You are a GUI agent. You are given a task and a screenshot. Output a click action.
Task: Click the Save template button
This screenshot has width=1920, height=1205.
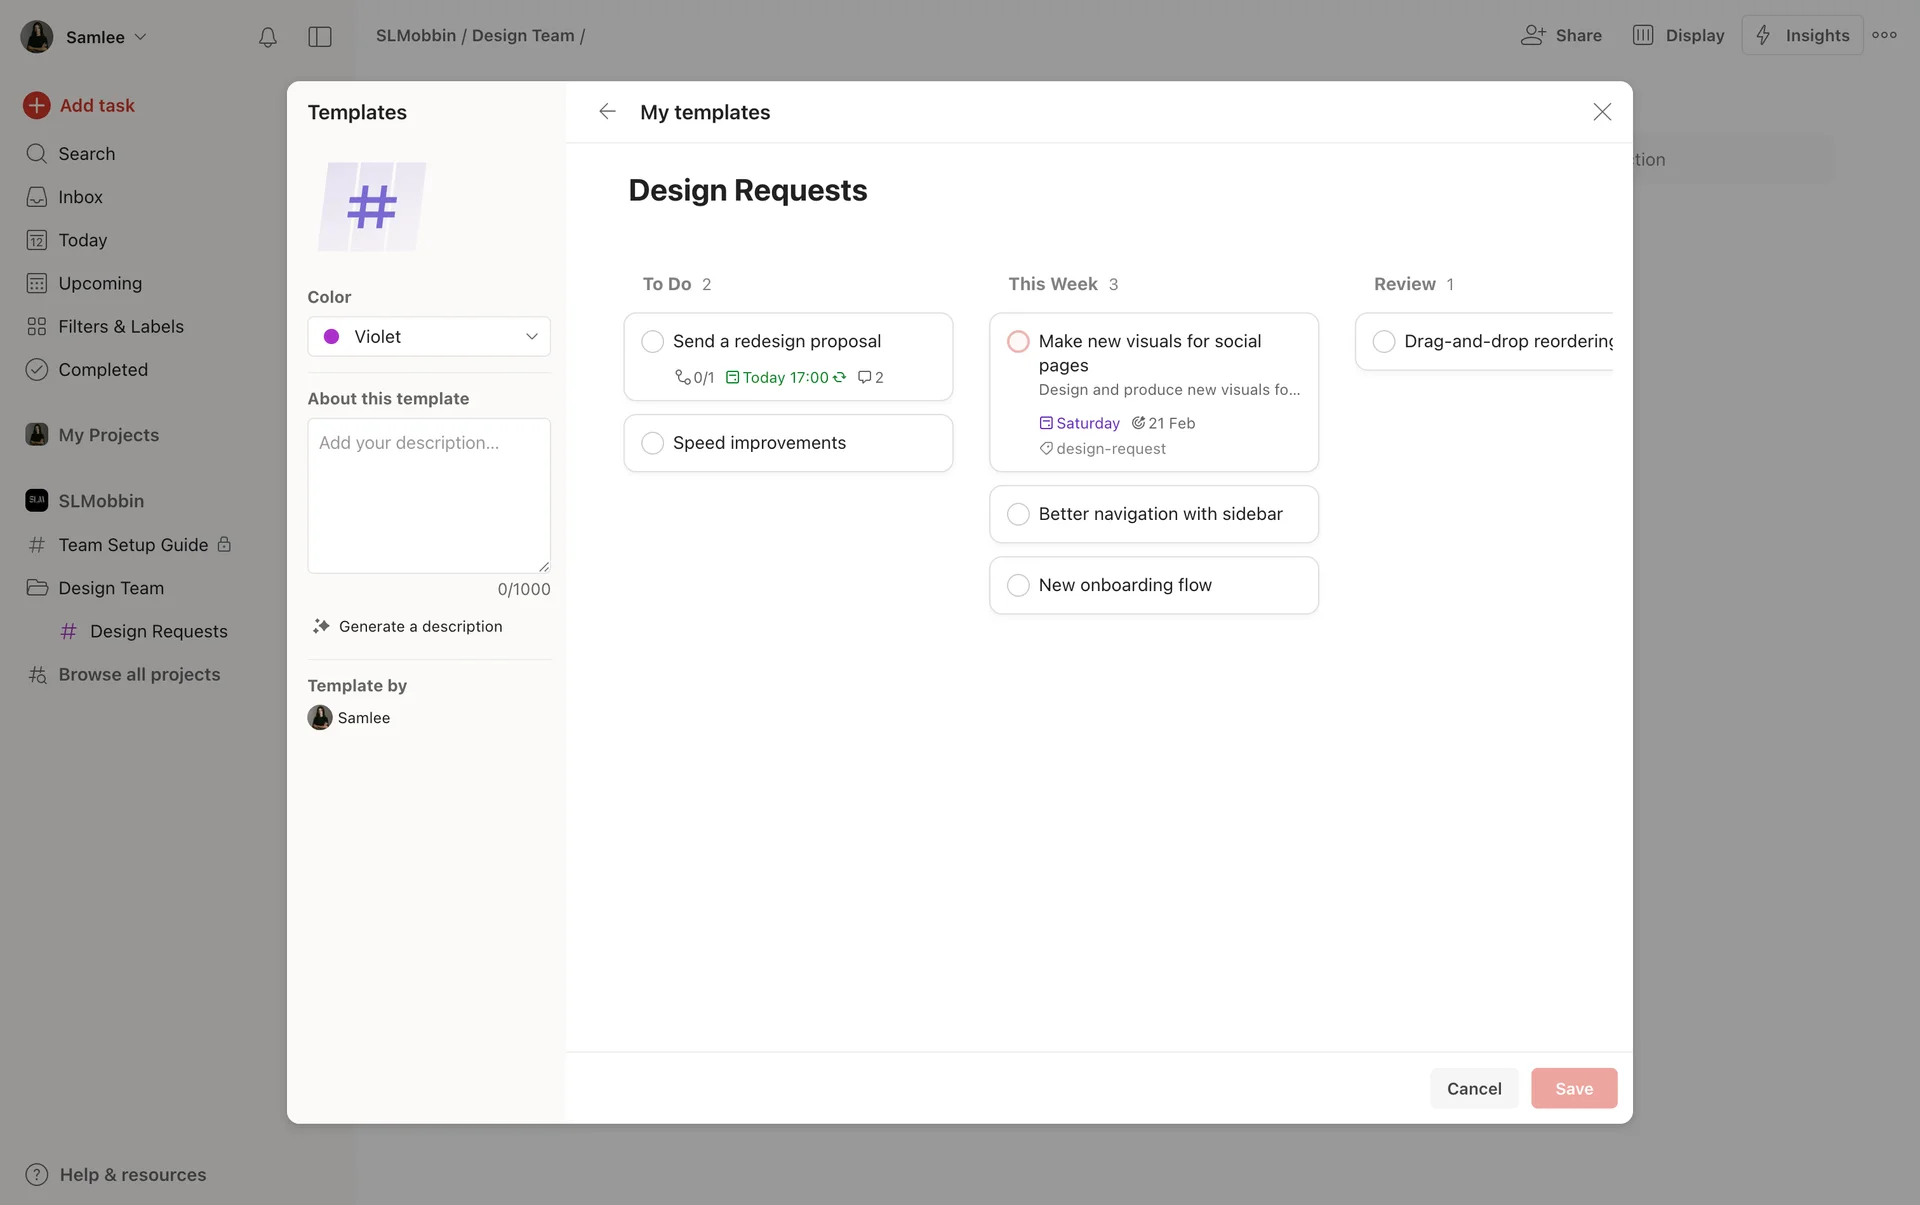[x=1573, y=1088]
